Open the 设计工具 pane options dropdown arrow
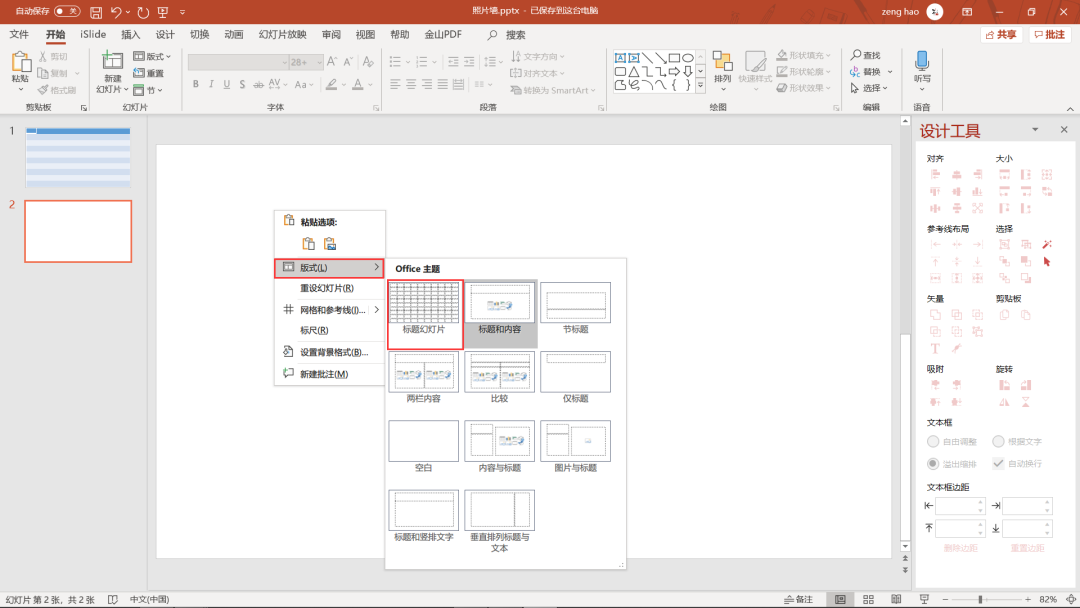Viewport: 1080px width, 608px height. click(1036, 130)
